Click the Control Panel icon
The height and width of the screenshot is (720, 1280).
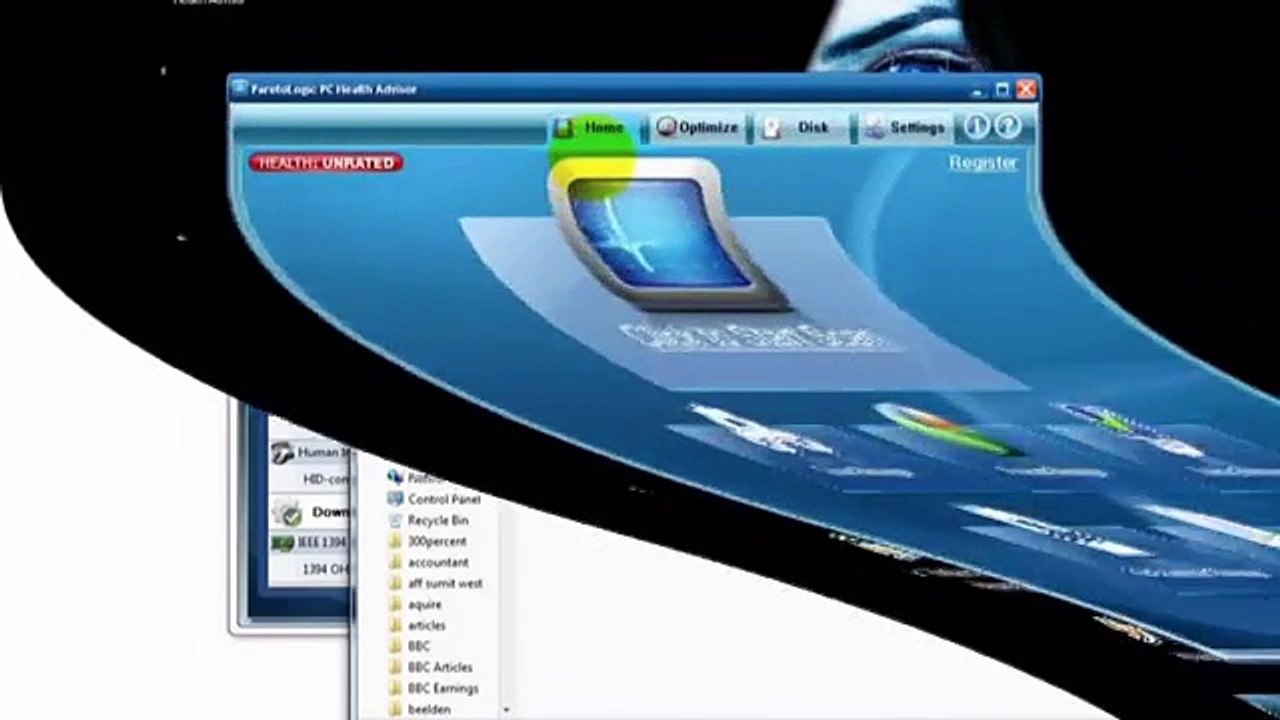[x=394, y=499]
